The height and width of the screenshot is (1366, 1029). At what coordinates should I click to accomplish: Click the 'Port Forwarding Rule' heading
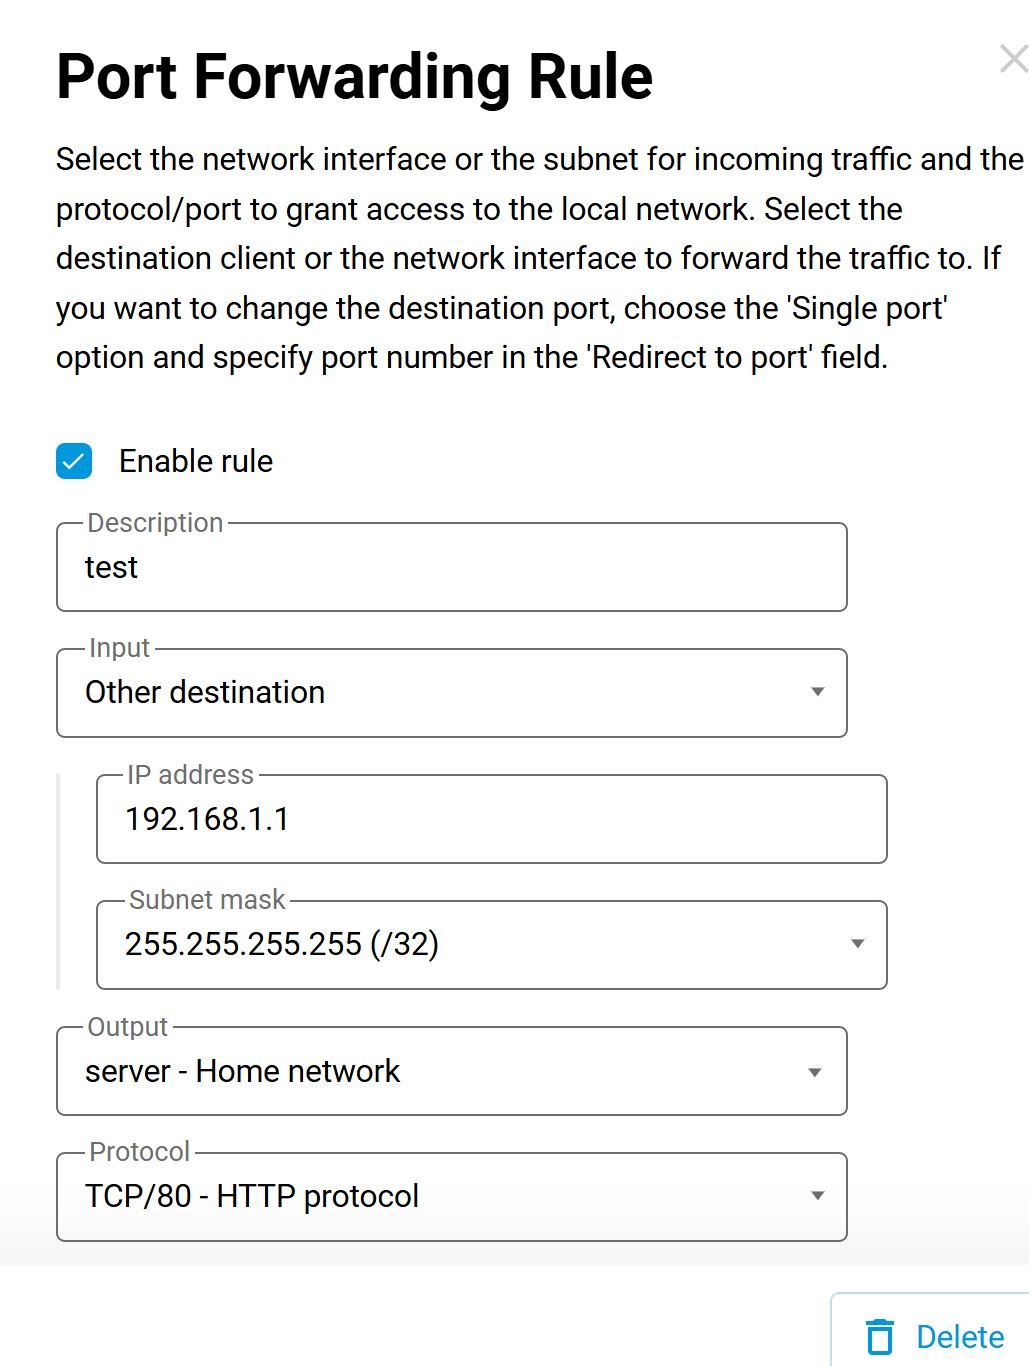(354, 77)
